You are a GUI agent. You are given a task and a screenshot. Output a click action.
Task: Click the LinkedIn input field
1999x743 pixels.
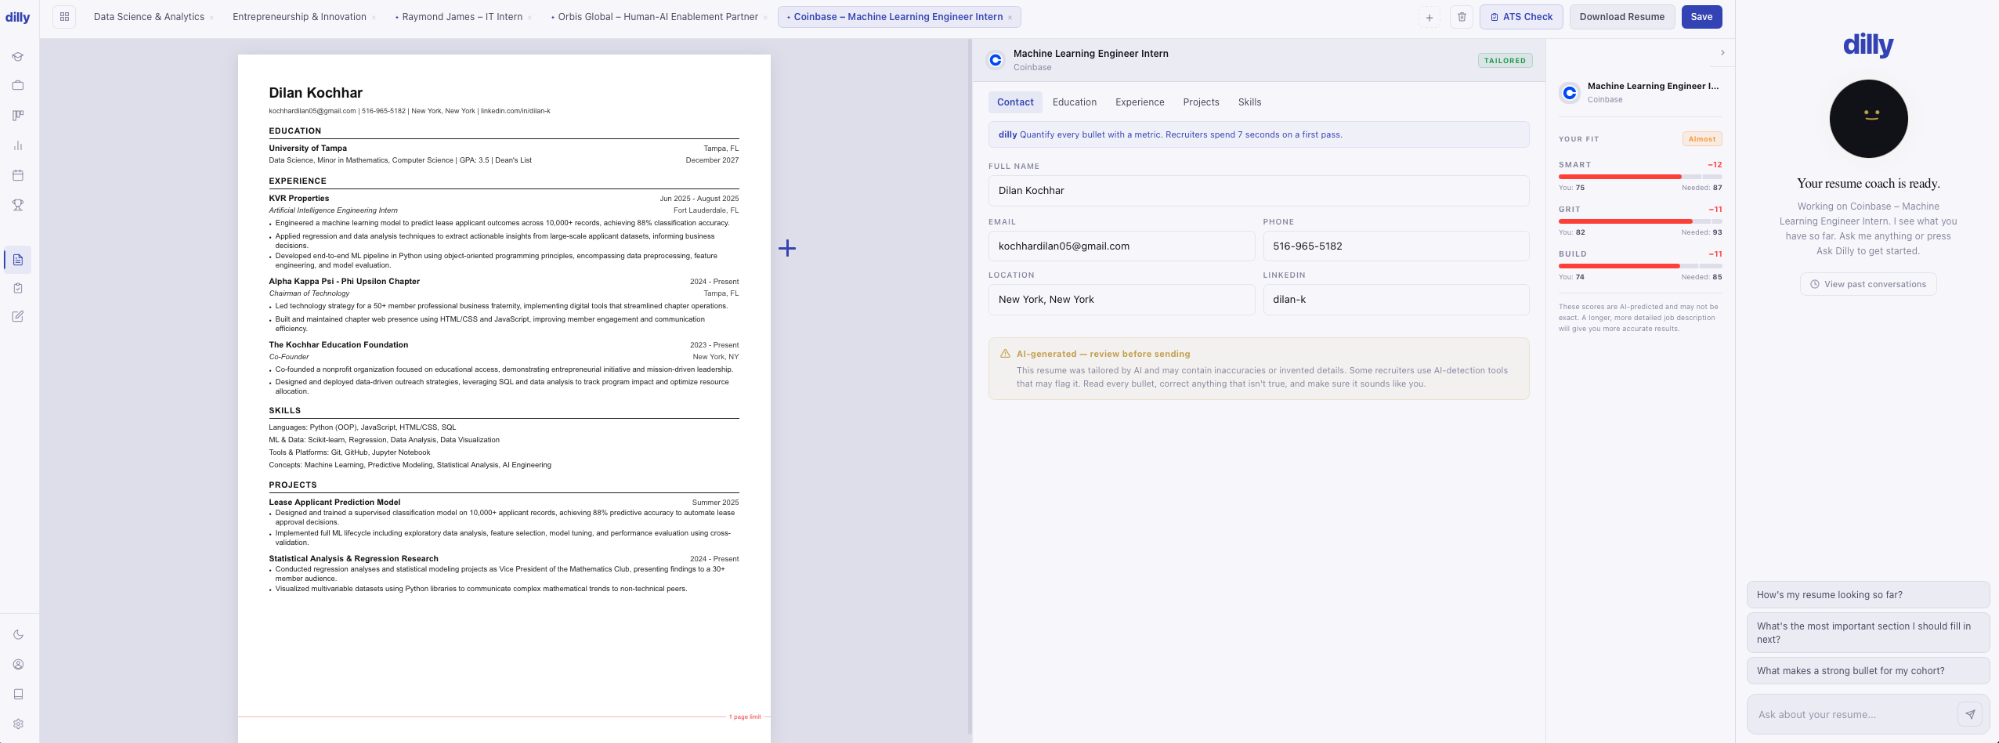(x=1395, y=300)
